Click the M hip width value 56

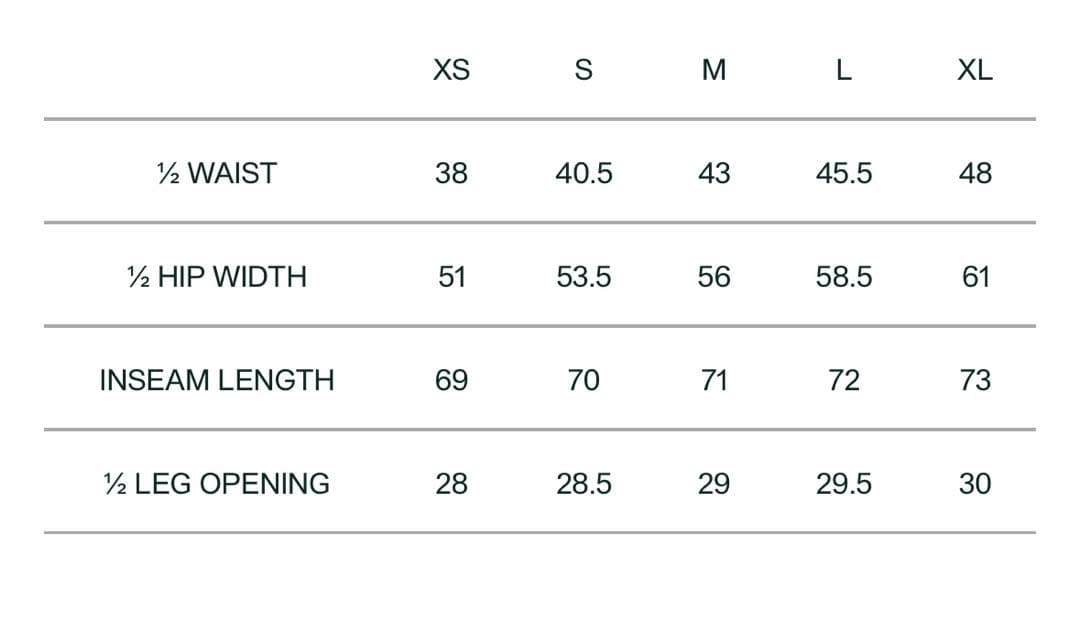pyautogui.click(x=714, y=277)
